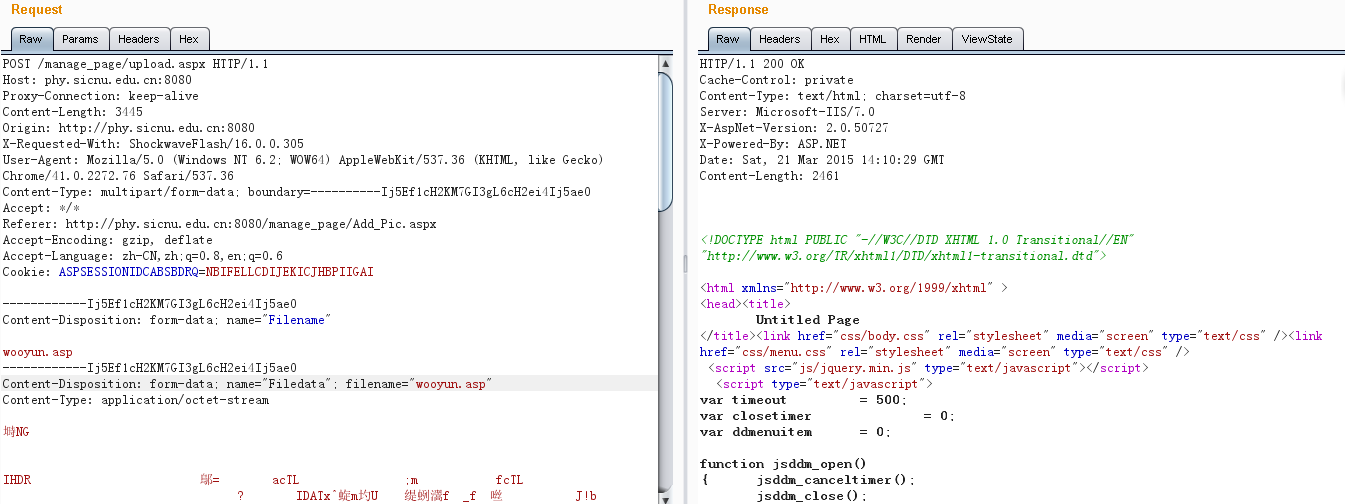Click the js/jquery.min.js script line
1345x504 pixels.
(x=927, y=368)
